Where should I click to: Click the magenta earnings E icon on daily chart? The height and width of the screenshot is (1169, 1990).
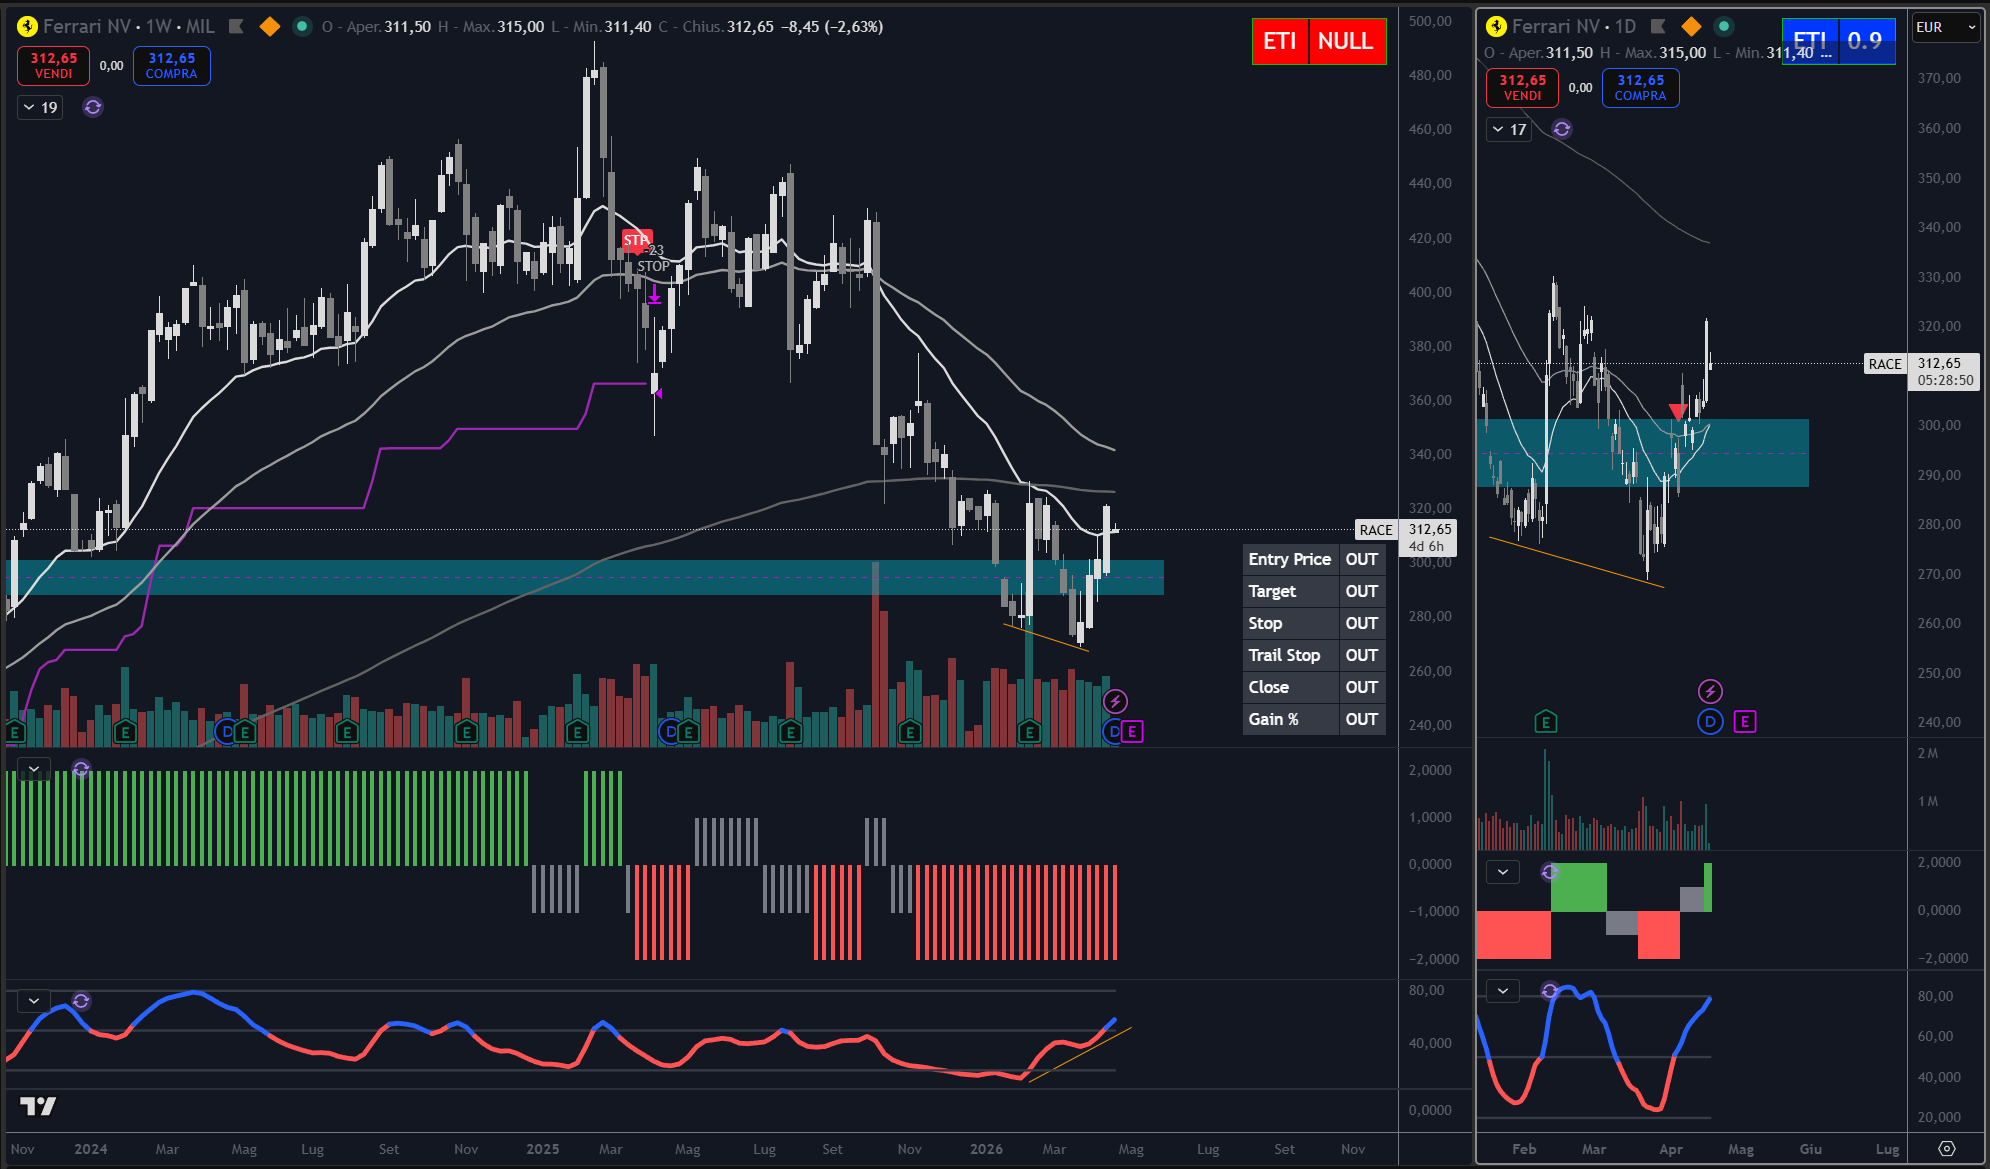pyautogui.click(x=1744, y=721)
